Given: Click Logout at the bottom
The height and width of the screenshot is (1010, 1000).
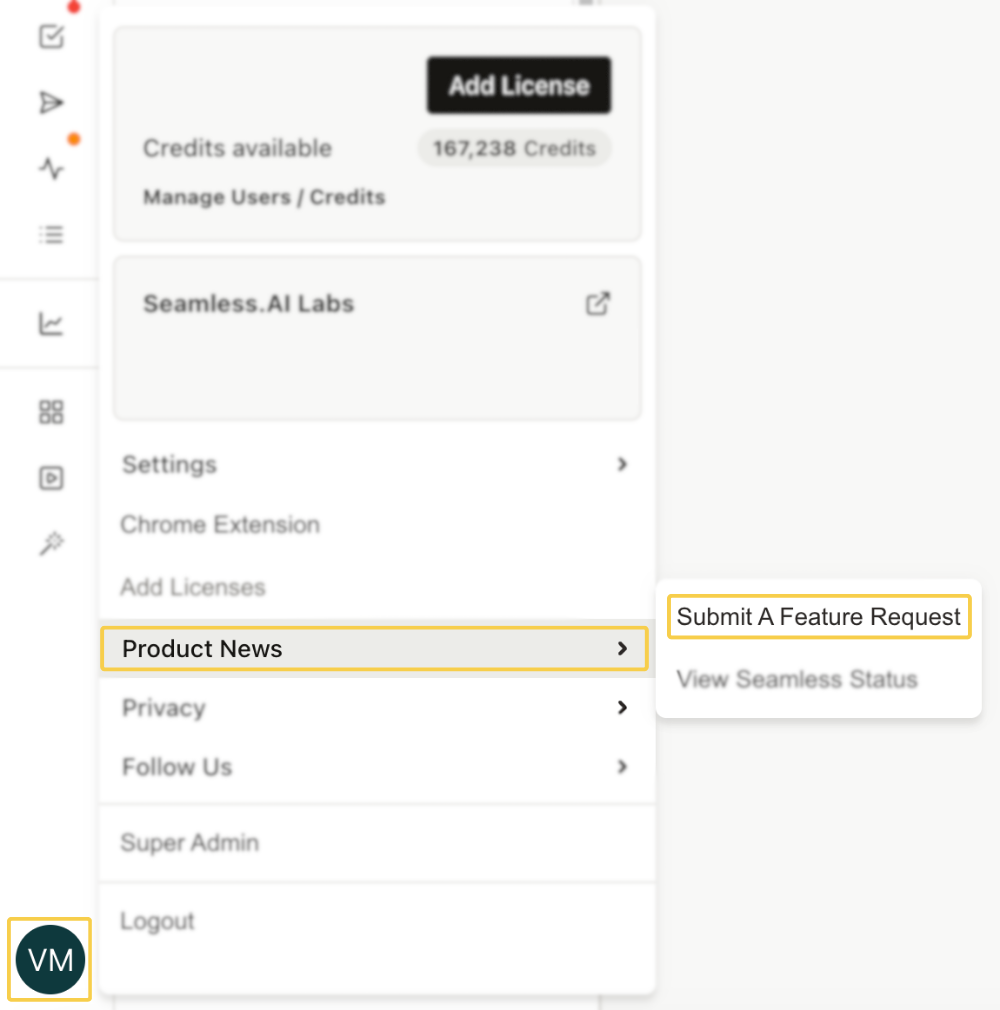Looking at the screenshot, I should (157, 921).
